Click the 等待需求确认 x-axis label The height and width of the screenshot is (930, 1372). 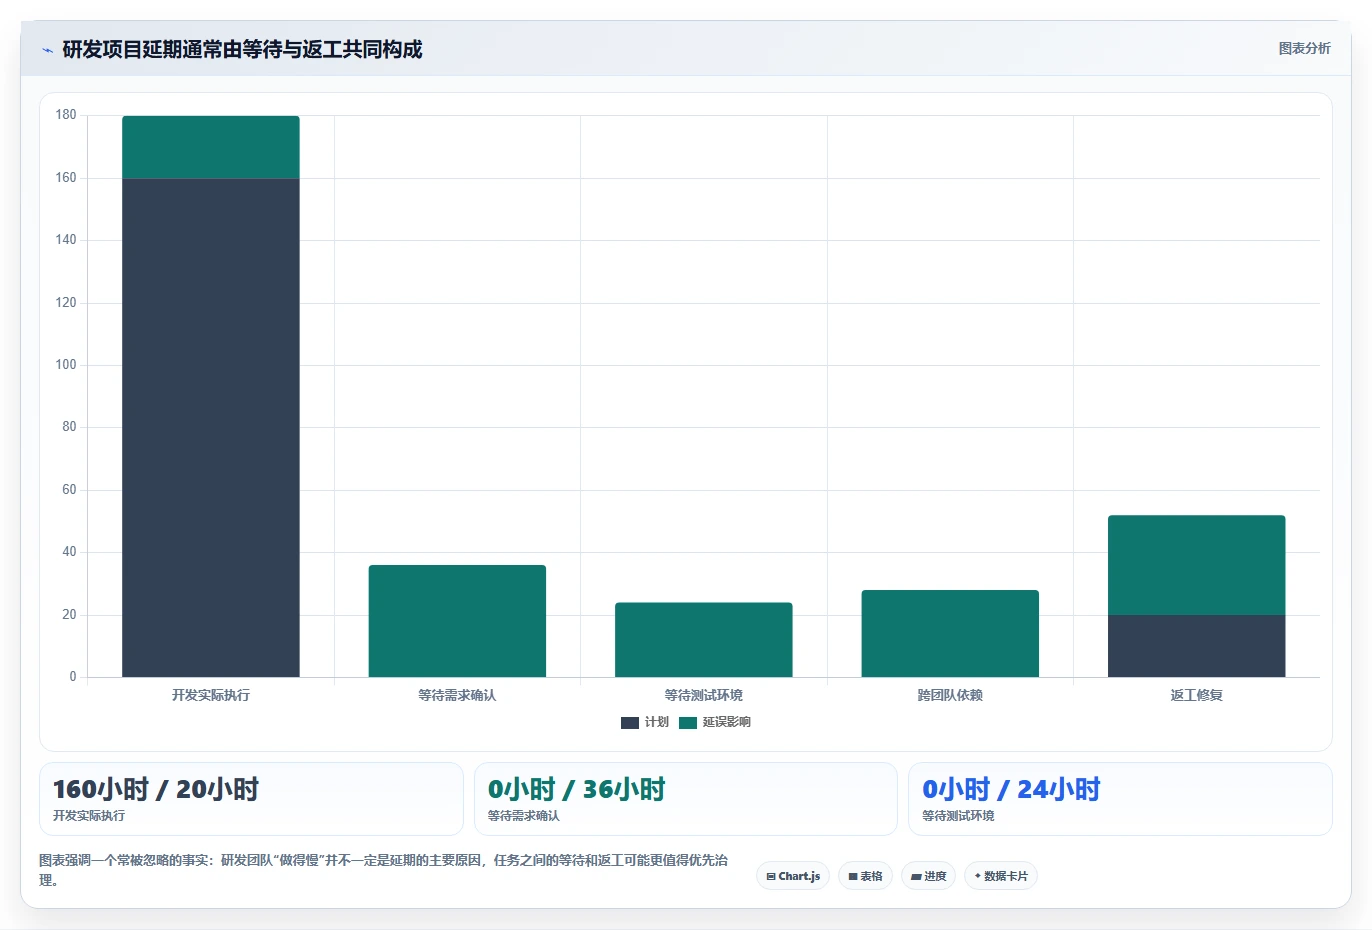click(x=457, y=695)
